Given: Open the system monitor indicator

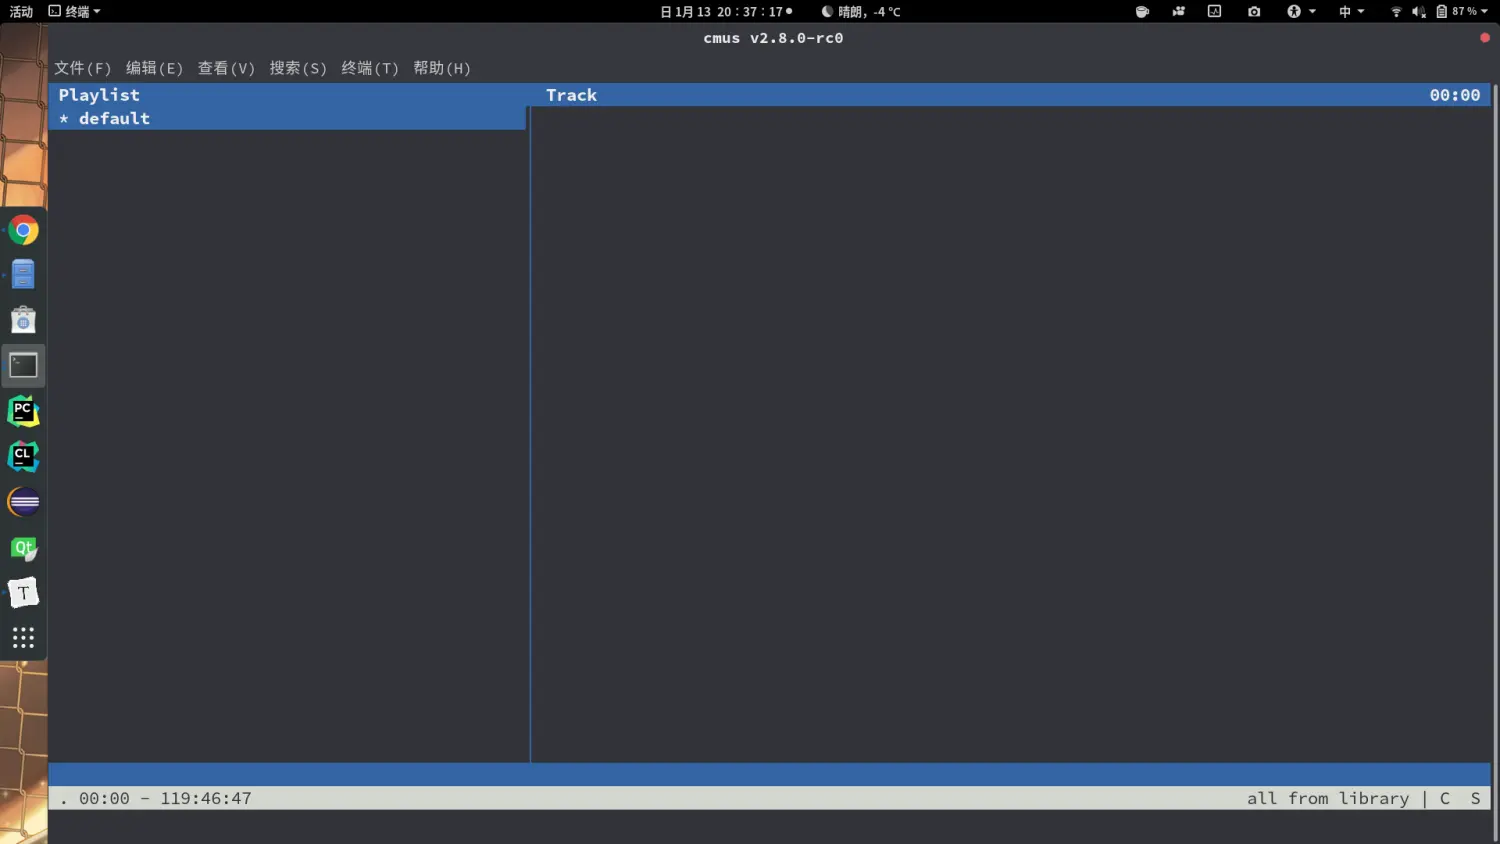Looking at the screenshot, I should click(1215, 12).
